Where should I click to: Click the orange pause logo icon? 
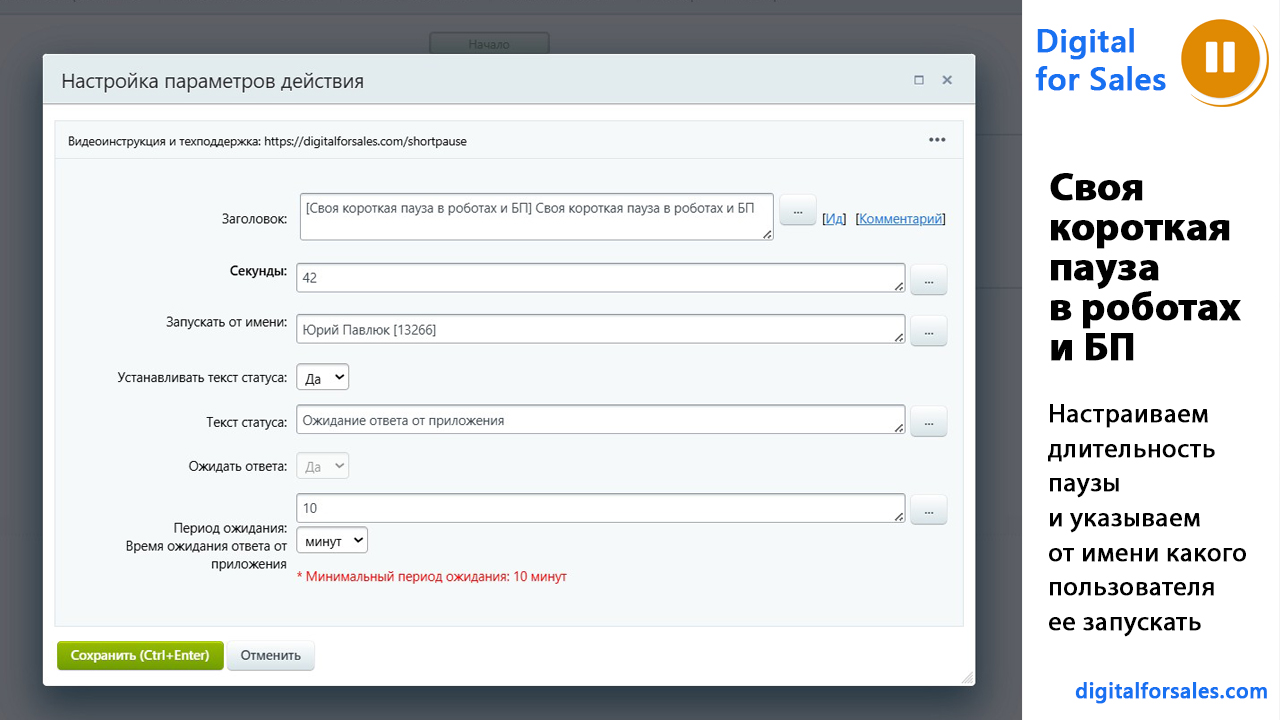pos(1220,58)
